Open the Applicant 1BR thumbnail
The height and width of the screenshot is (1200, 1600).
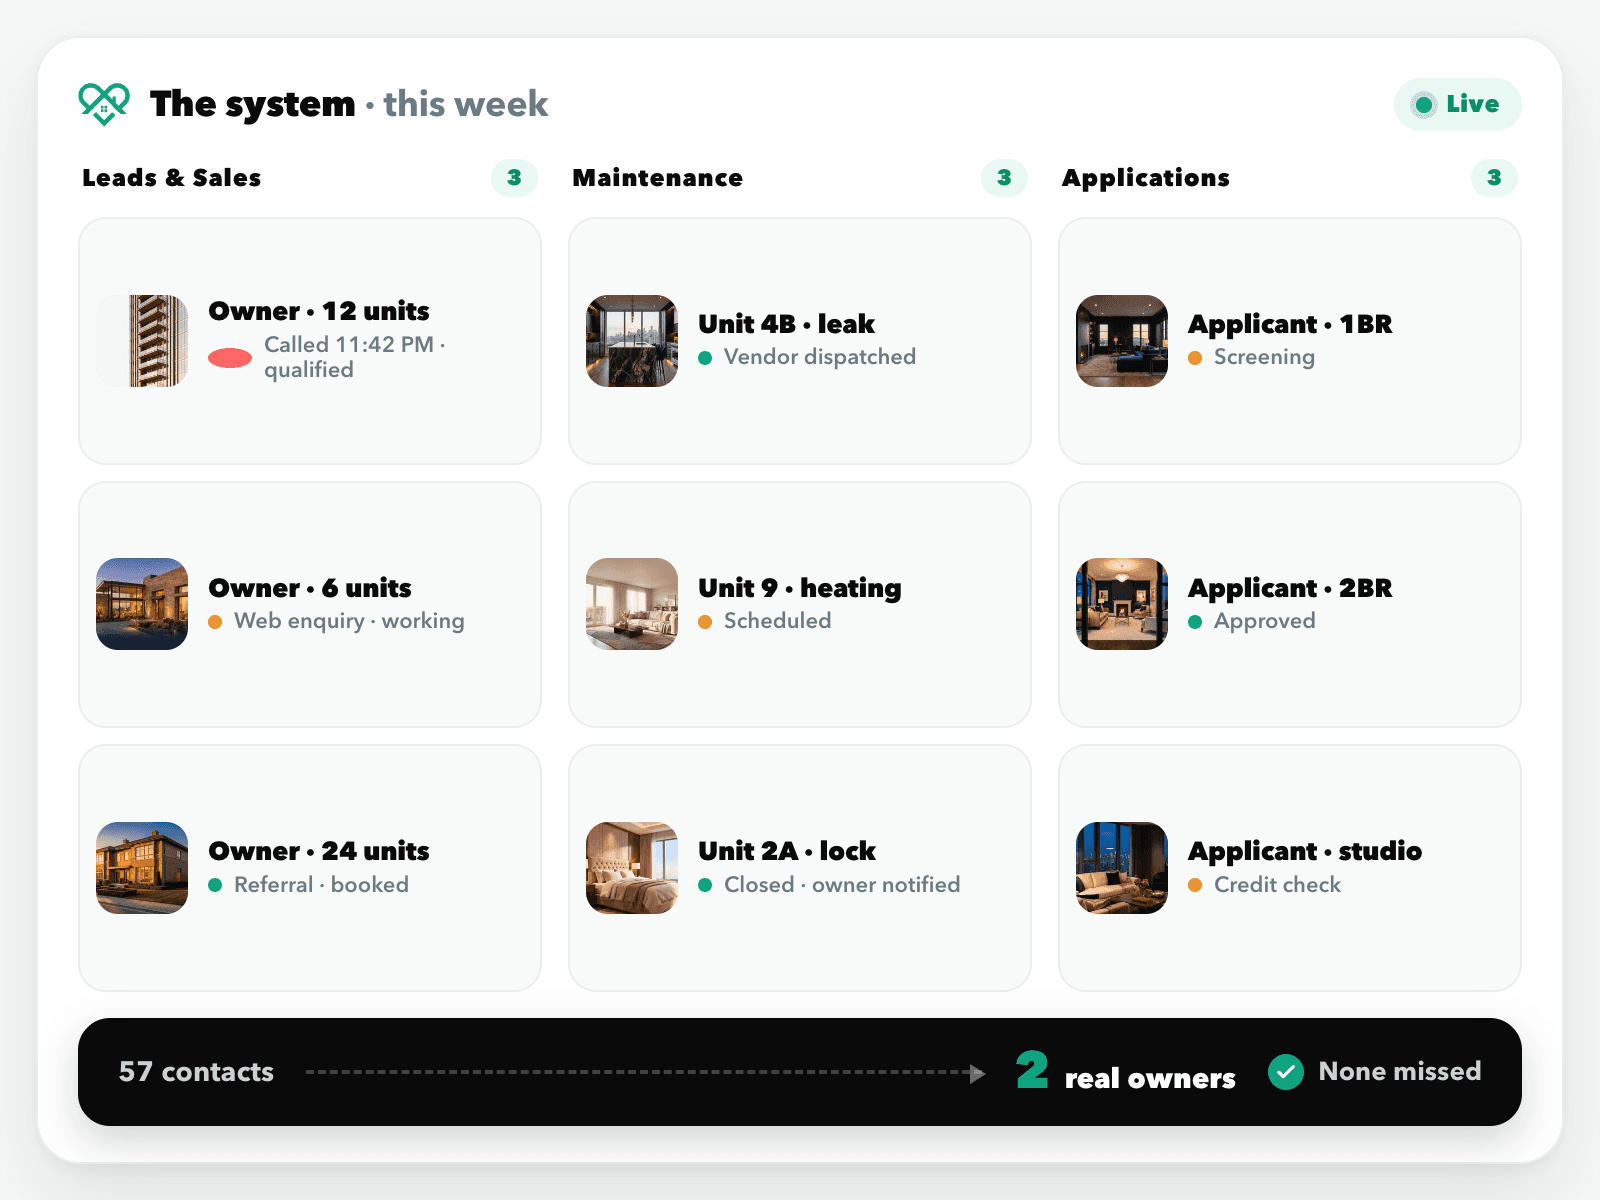1122,341
